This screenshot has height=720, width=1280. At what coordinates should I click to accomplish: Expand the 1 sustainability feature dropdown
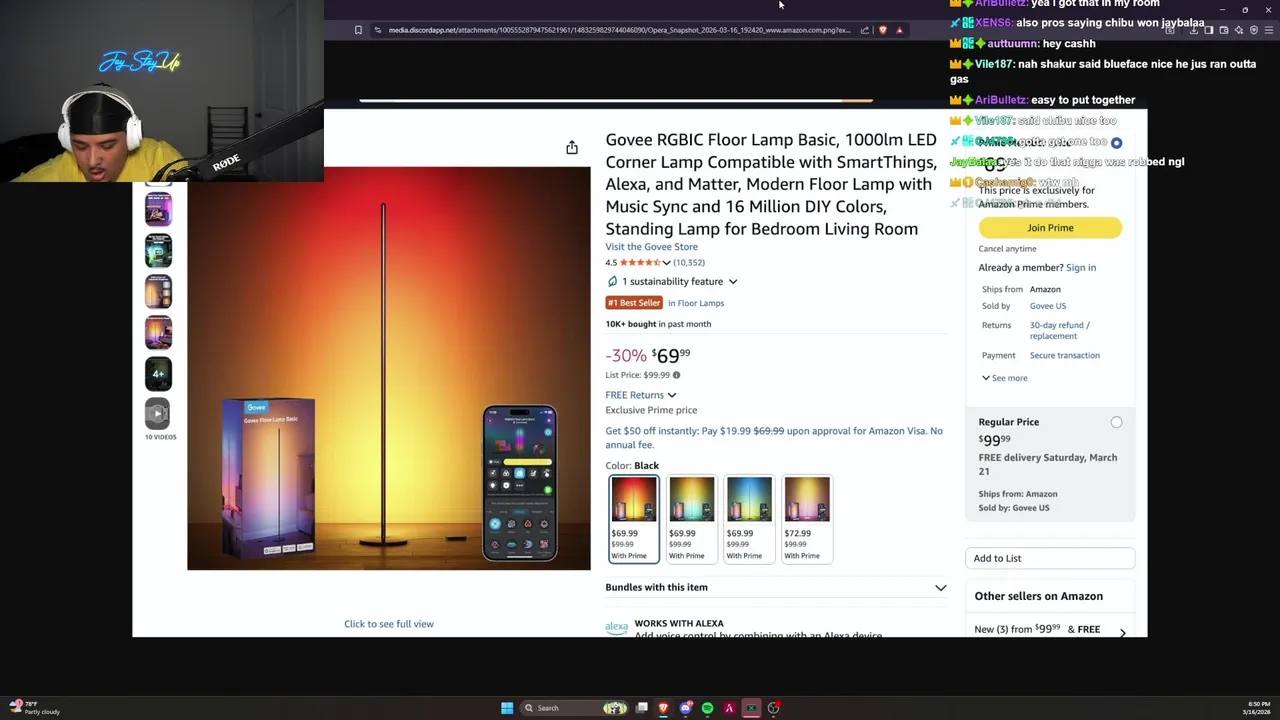733,282
